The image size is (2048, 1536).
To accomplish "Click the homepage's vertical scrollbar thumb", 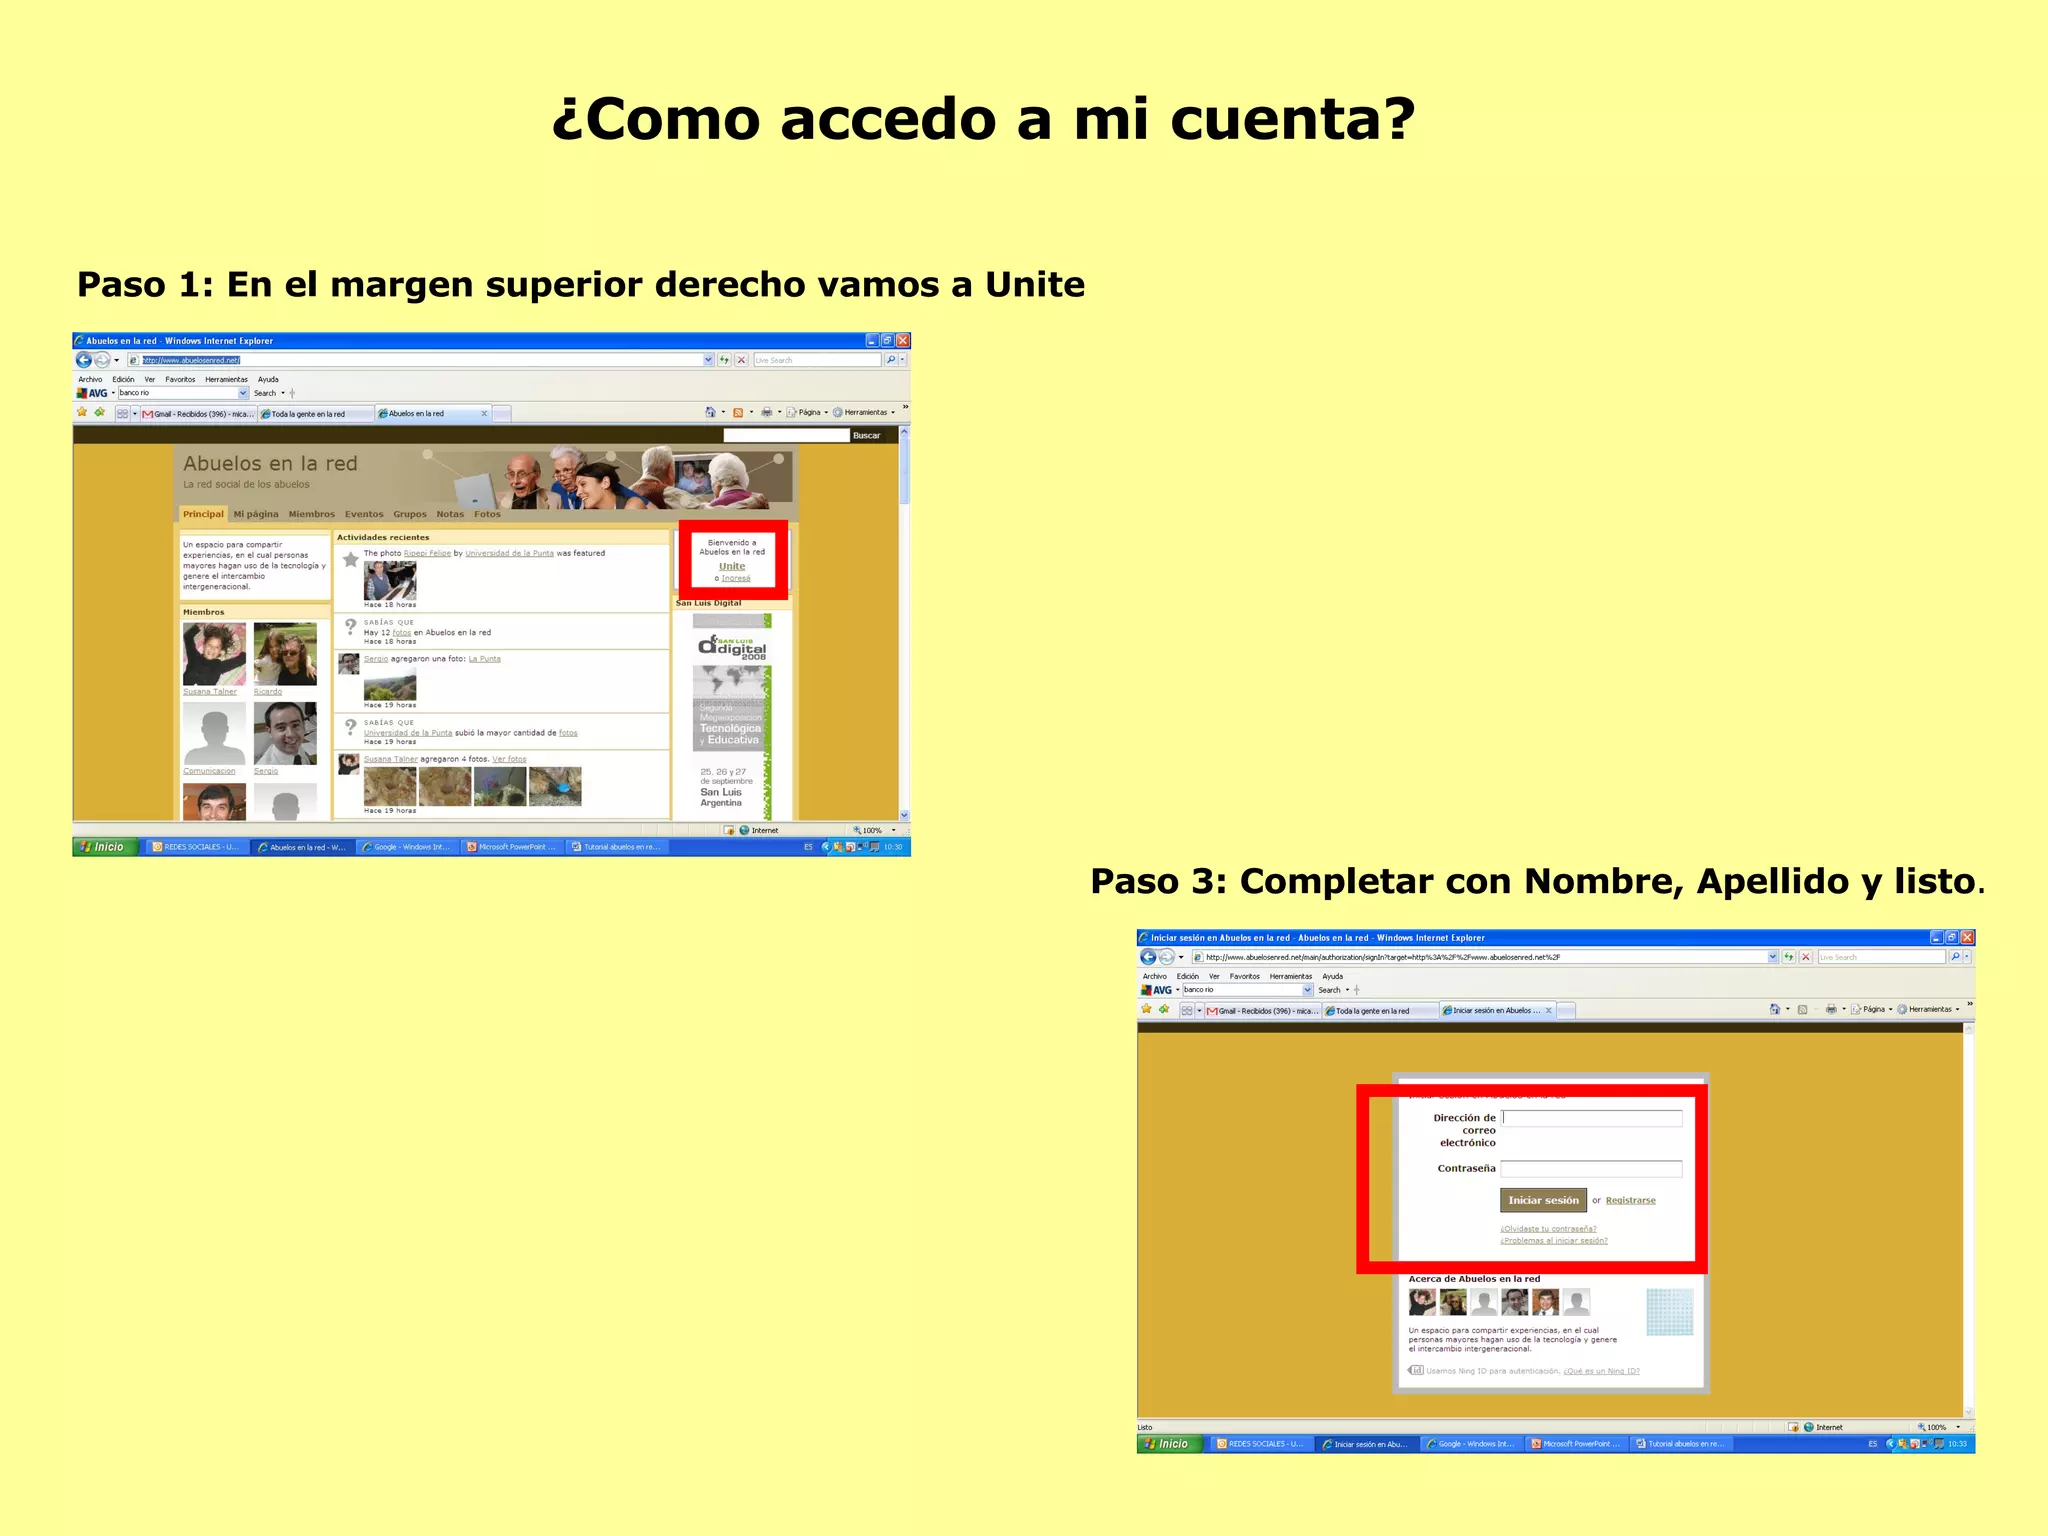I will [x=904, y=470].
